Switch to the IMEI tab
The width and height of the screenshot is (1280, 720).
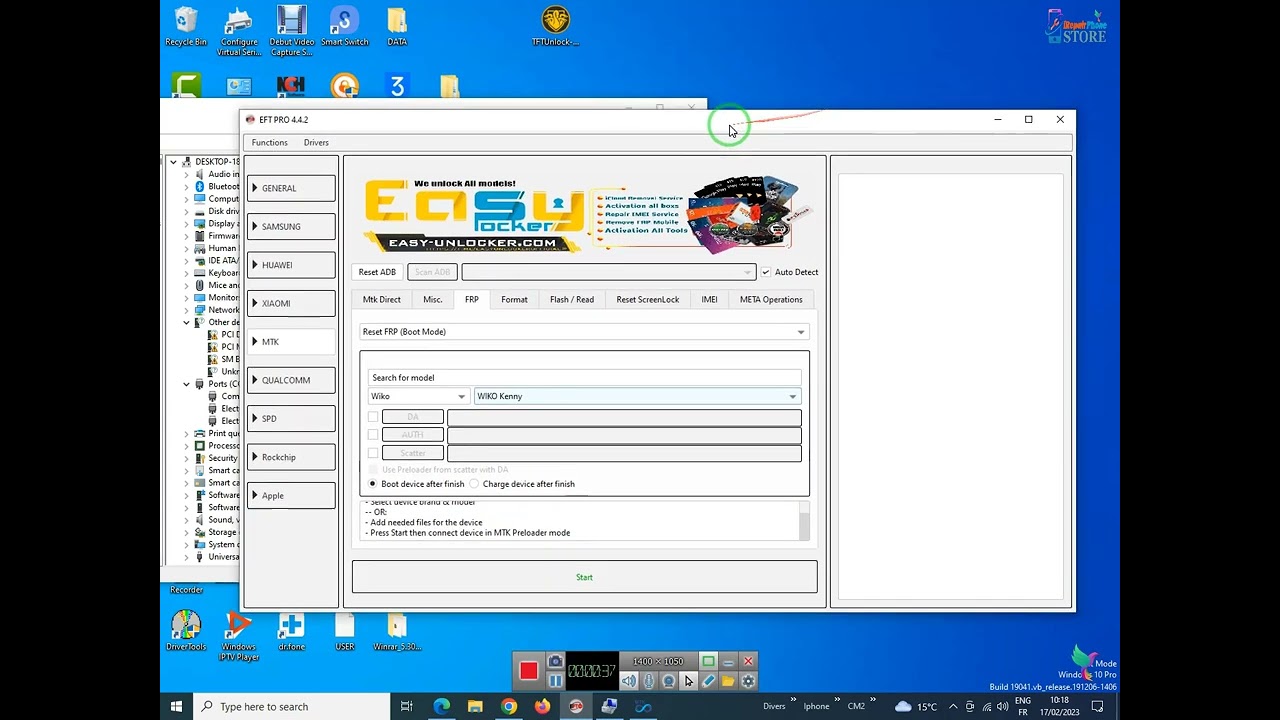click(x=709, y=299)
